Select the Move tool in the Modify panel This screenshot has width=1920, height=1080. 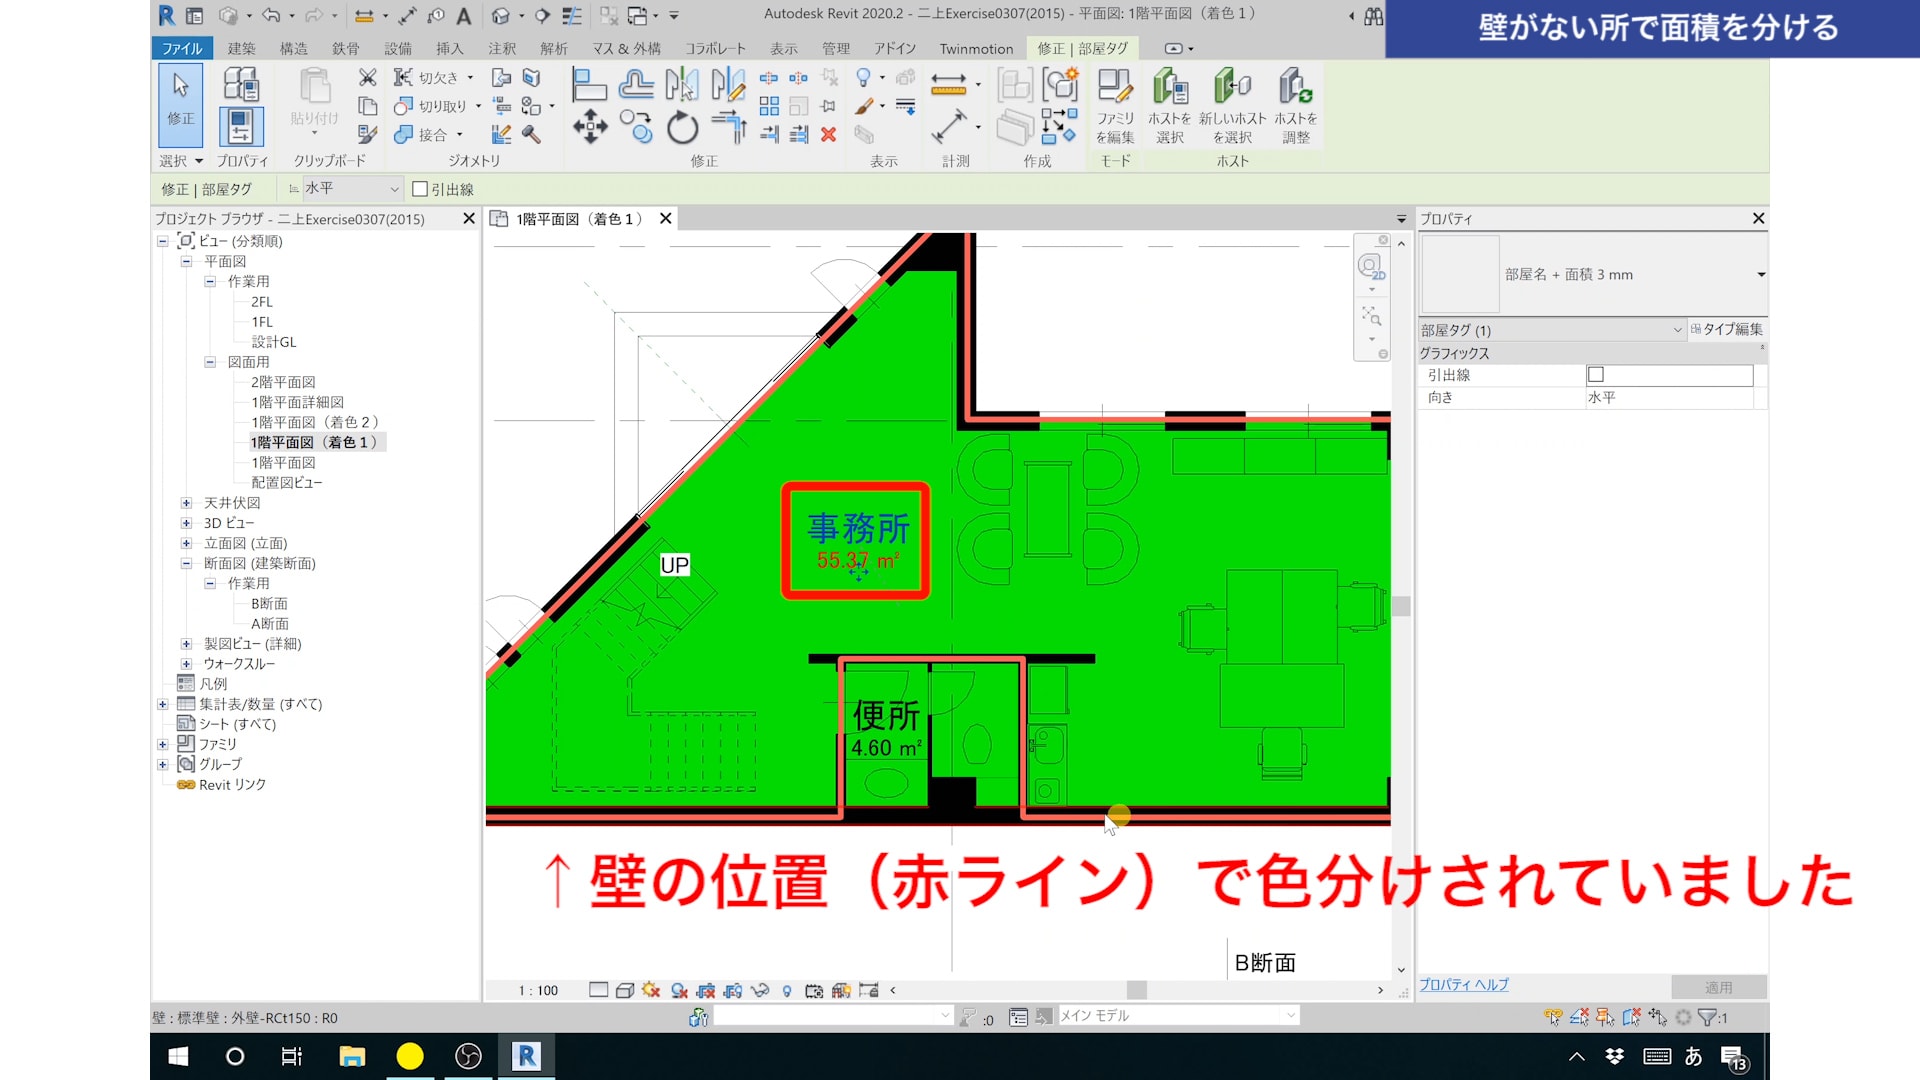point(589,127)
